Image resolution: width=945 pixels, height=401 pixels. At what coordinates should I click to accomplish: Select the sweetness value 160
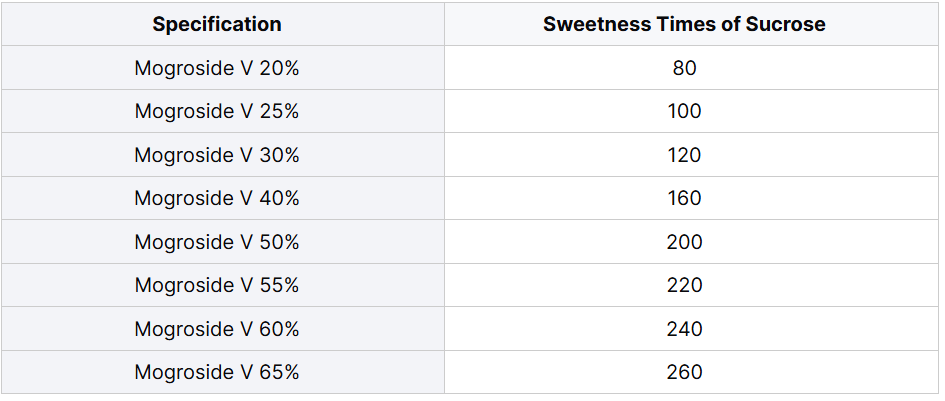tap(685, 198)
